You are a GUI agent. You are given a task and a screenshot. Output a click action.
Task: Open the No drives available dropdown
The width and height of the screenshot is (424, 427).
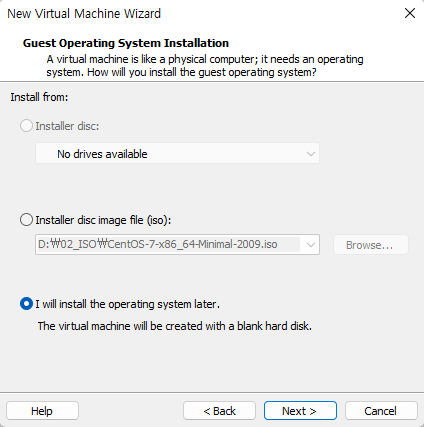[177, 154]
